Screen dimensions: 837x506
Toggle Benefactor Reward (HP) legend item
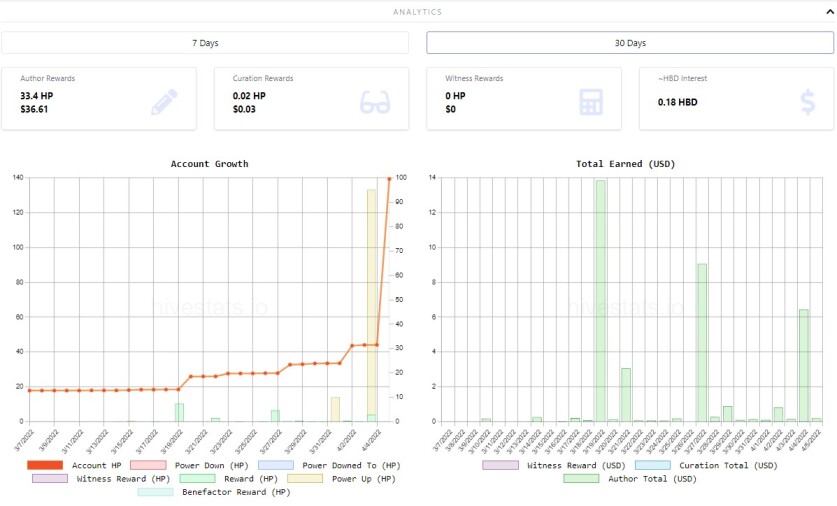pyautogui.click(x=214, y=492)
